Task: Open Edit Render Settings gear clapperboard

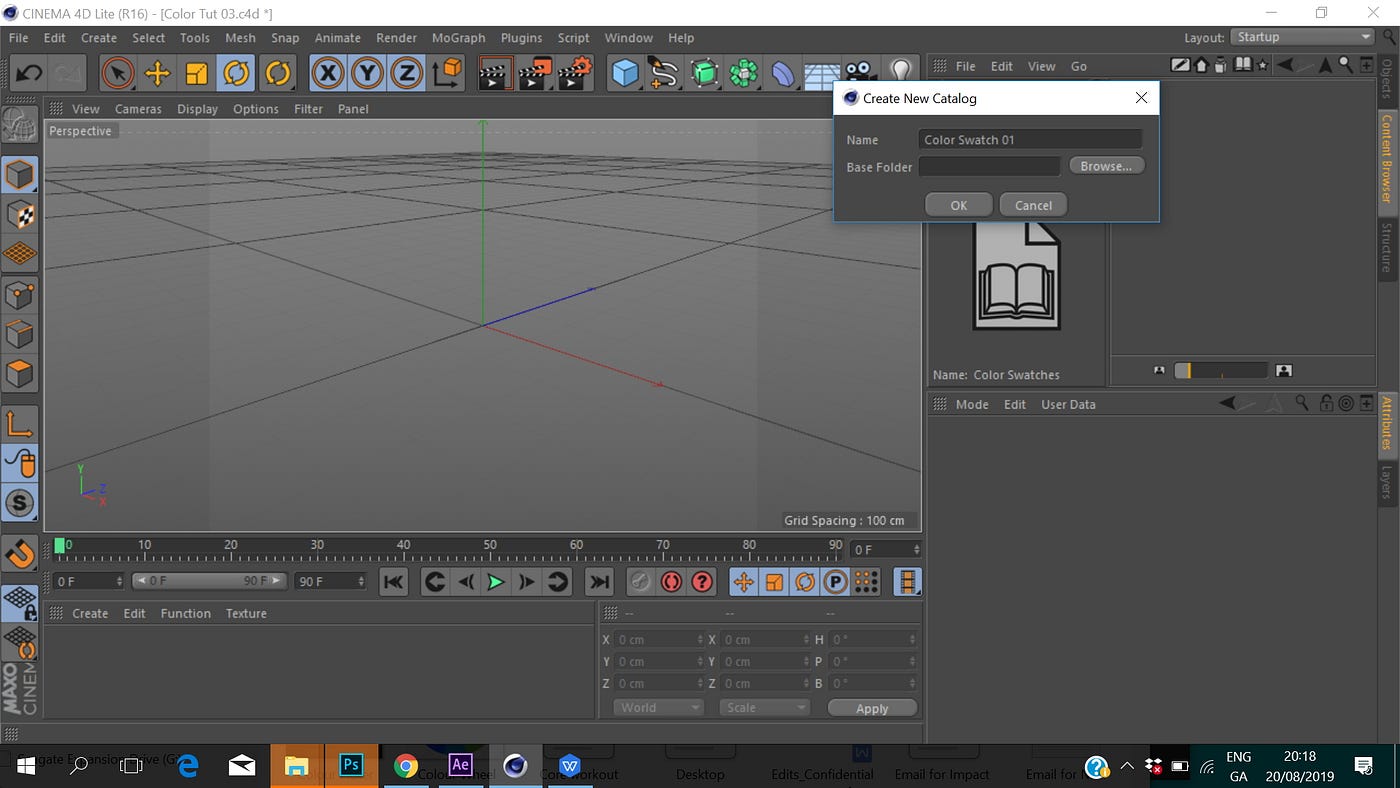Action: (x=575, y=73)
